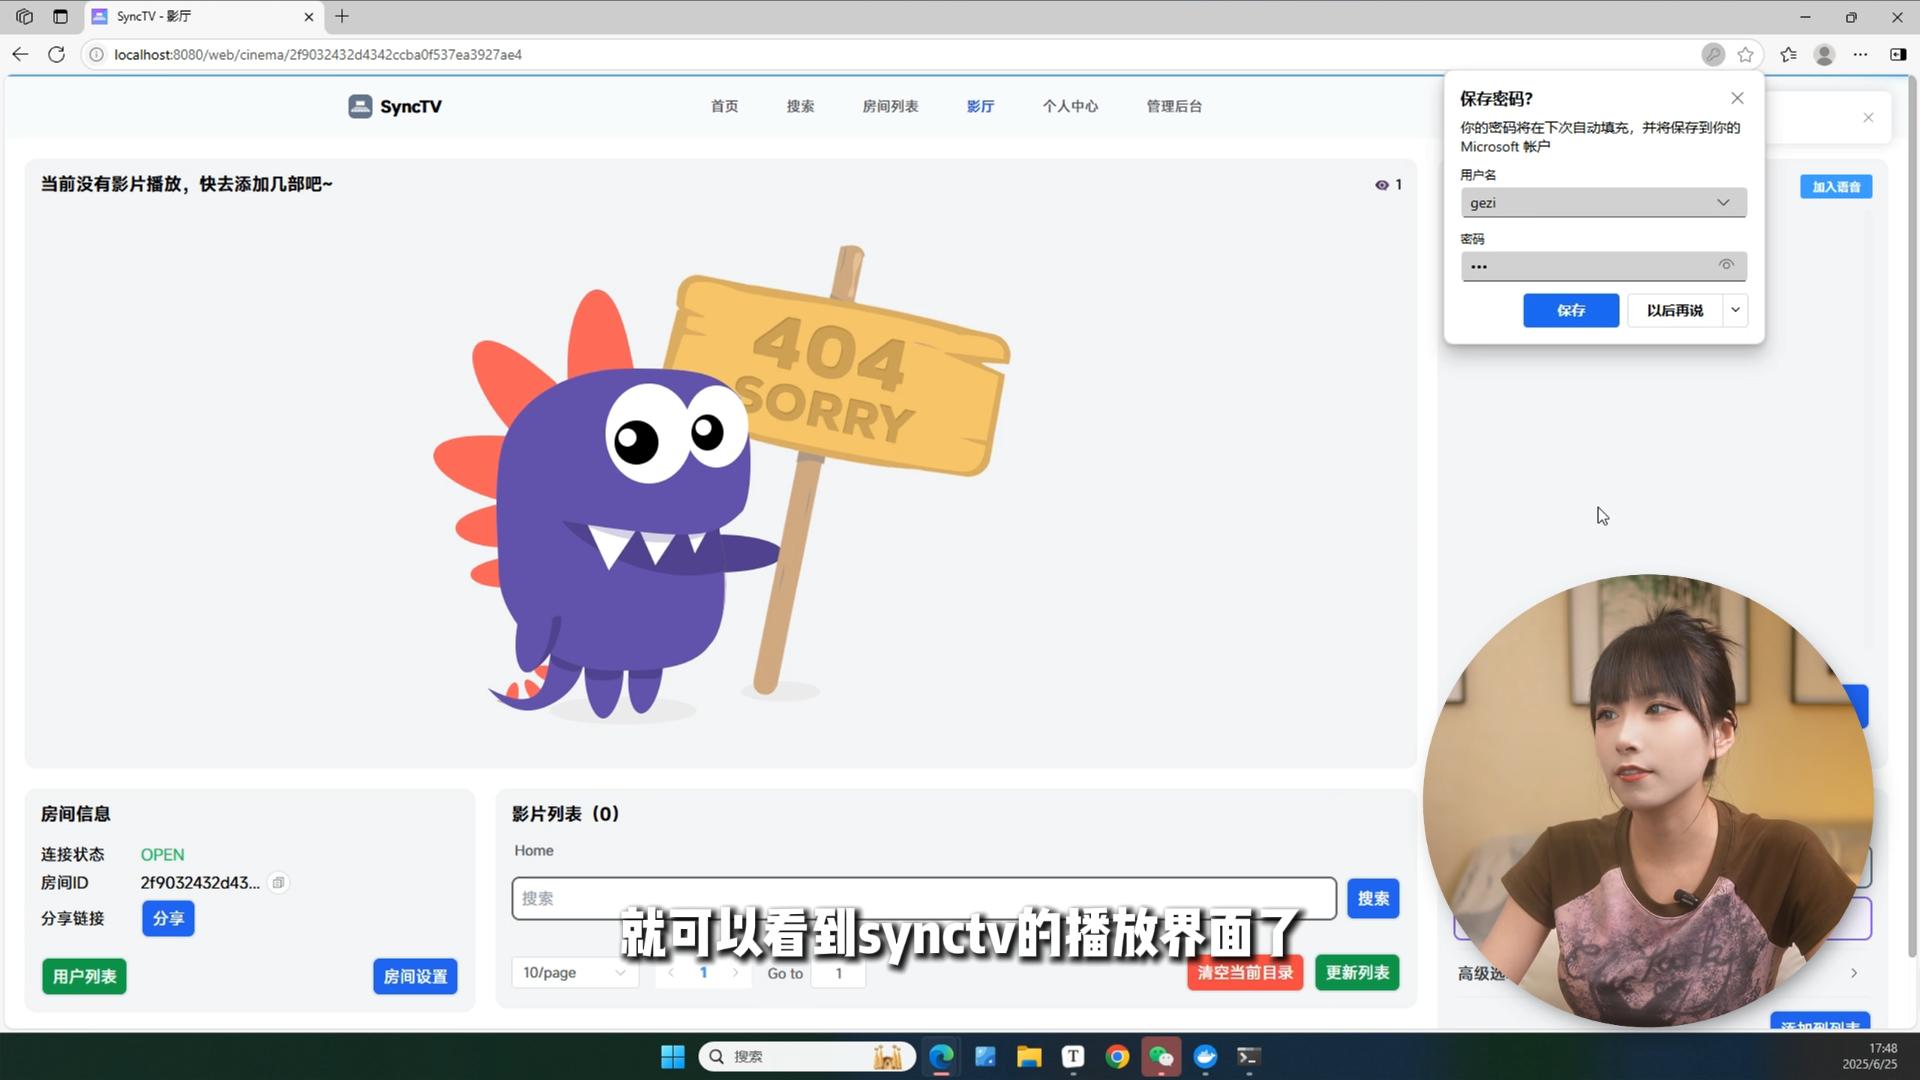This screenshot has height=1080, width=1920.
Task: Click 更新列表 green button
Action: click(x=1357, y=972)
